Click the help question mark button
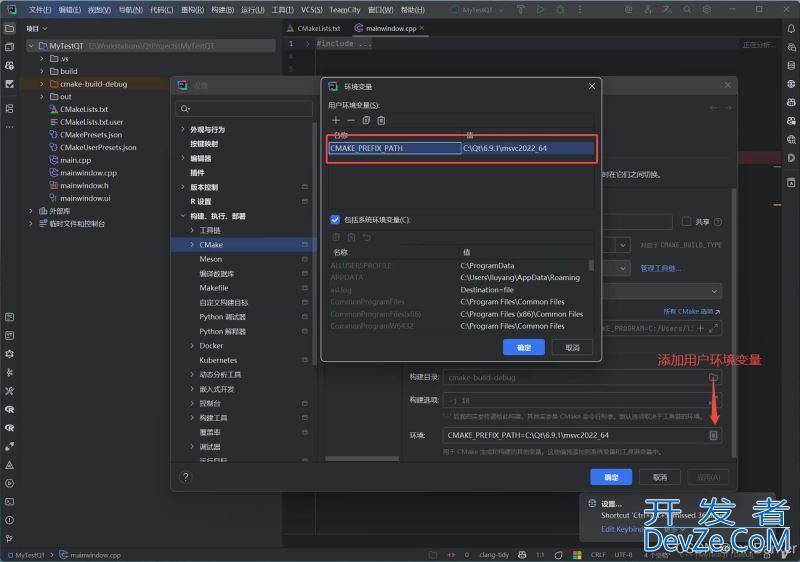 coord(186,477)
